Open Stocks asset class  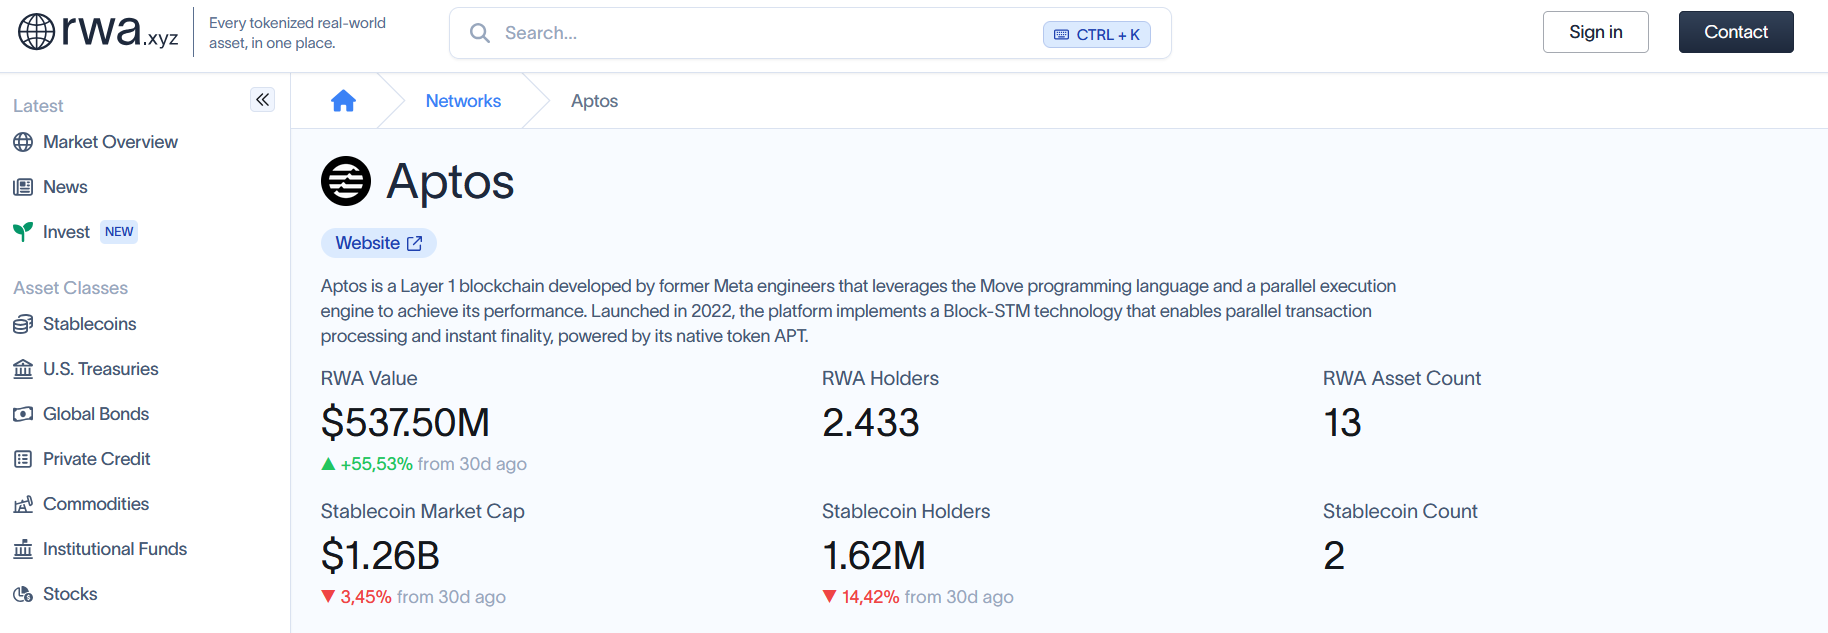point(70,594)
